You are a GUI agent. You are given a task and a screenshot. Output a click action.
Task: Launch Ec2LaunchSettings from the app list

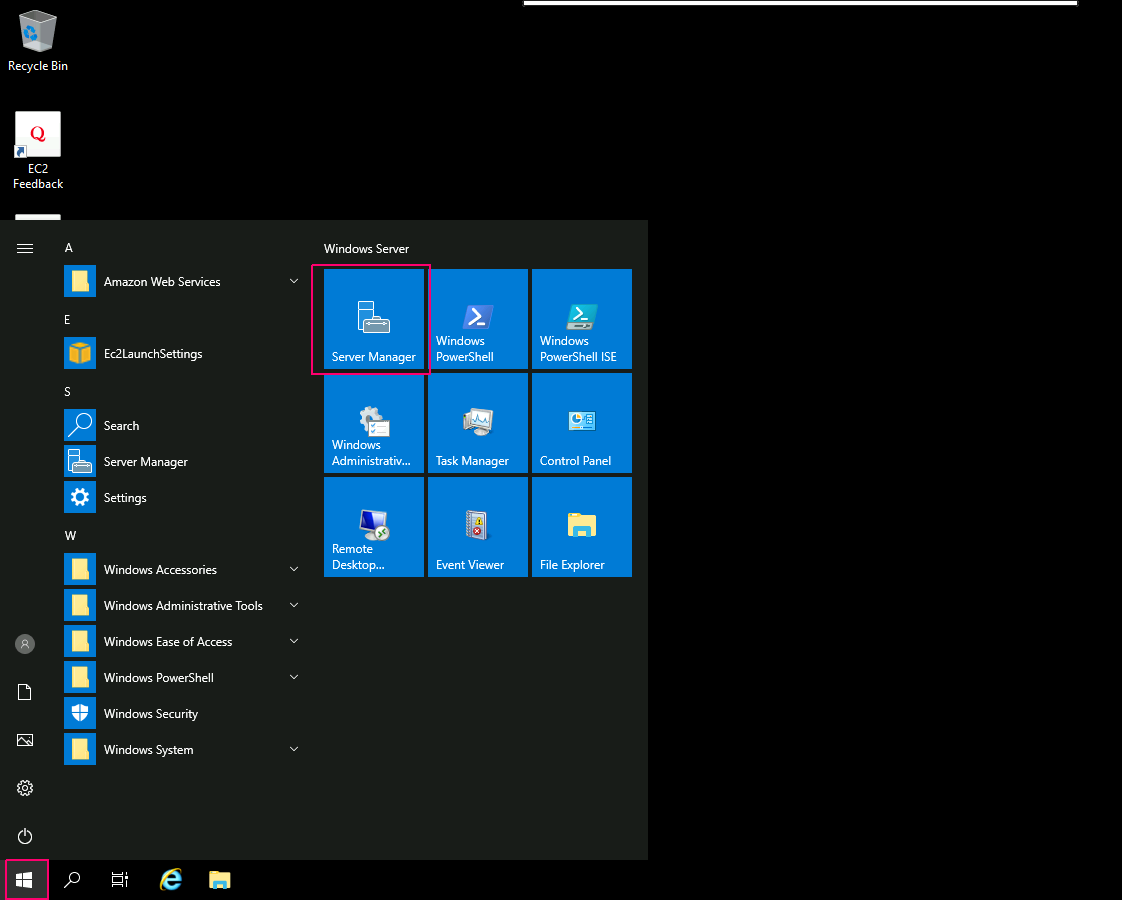[x=182, y=353]
